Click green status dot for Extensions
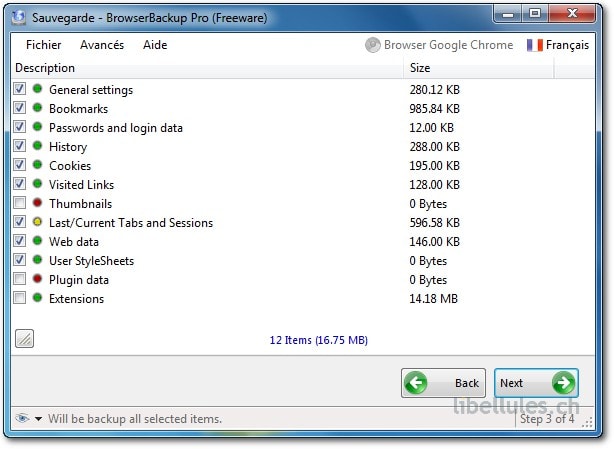The image size is (614, 449). coord(37,298)
